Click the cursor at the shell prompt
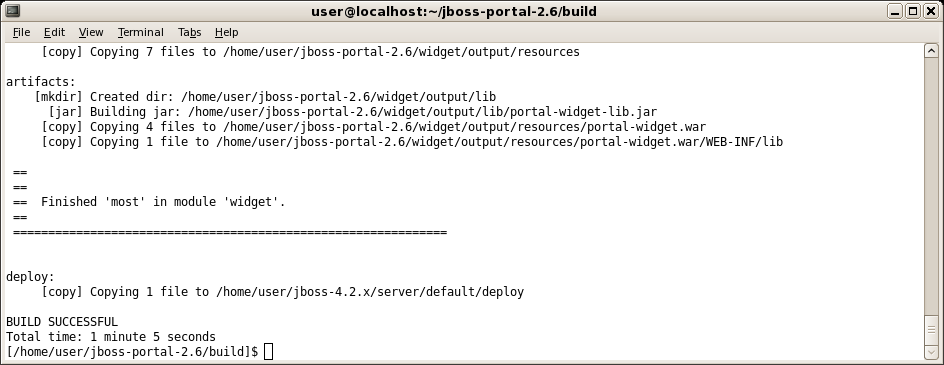Image resolution: width=944 pixels, height=365 pixels. tap(269, 351)
